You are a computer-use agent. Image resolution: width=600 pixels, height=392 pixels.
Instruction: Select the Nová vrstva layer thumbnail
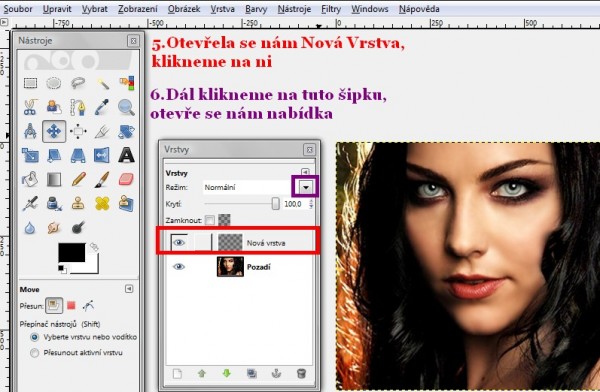(x=230, y=242)
